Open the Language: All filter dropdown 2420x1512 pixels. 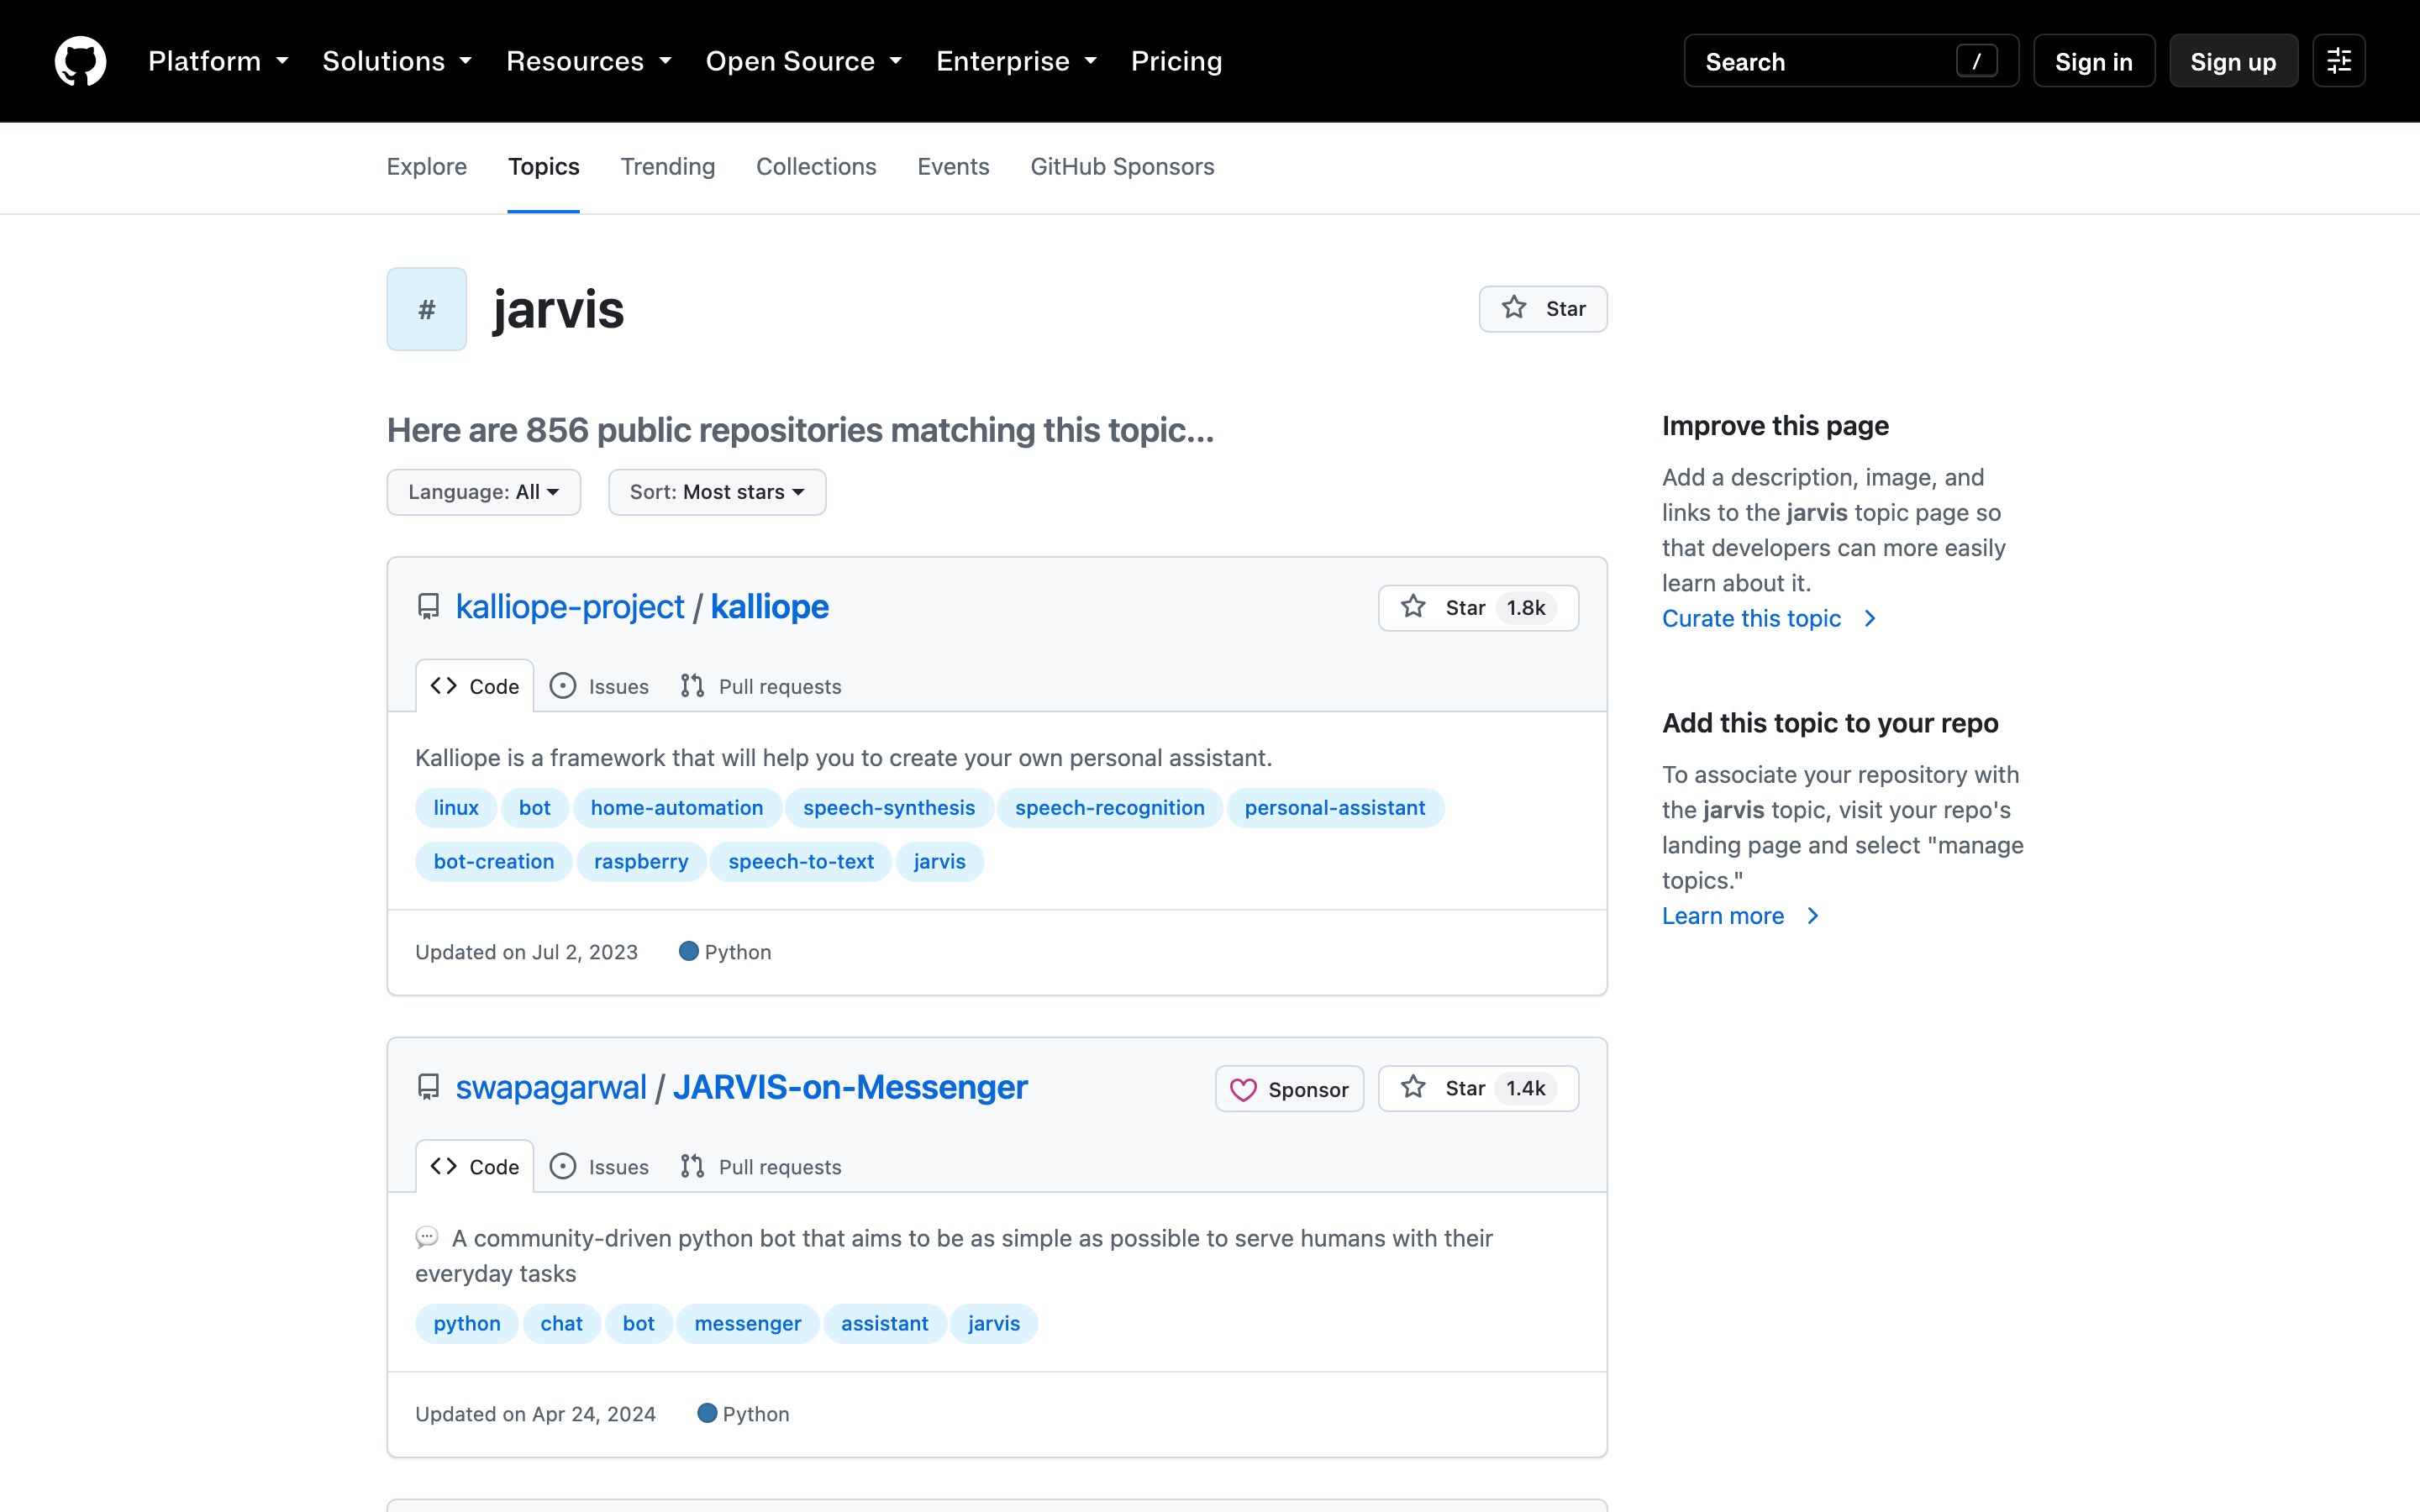click(x=484, y=492)
